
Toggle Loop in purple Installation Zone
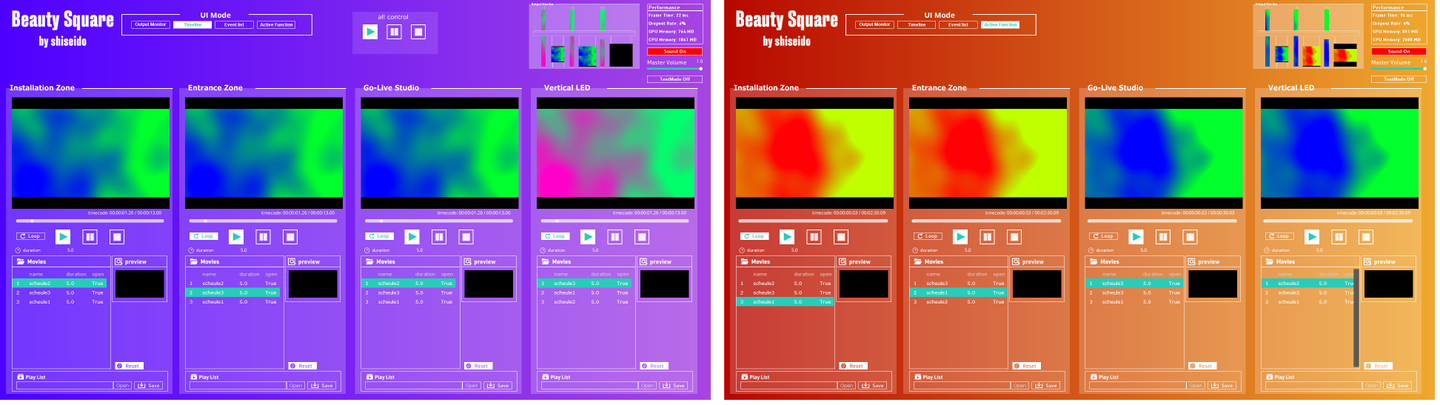coord(30,236)
